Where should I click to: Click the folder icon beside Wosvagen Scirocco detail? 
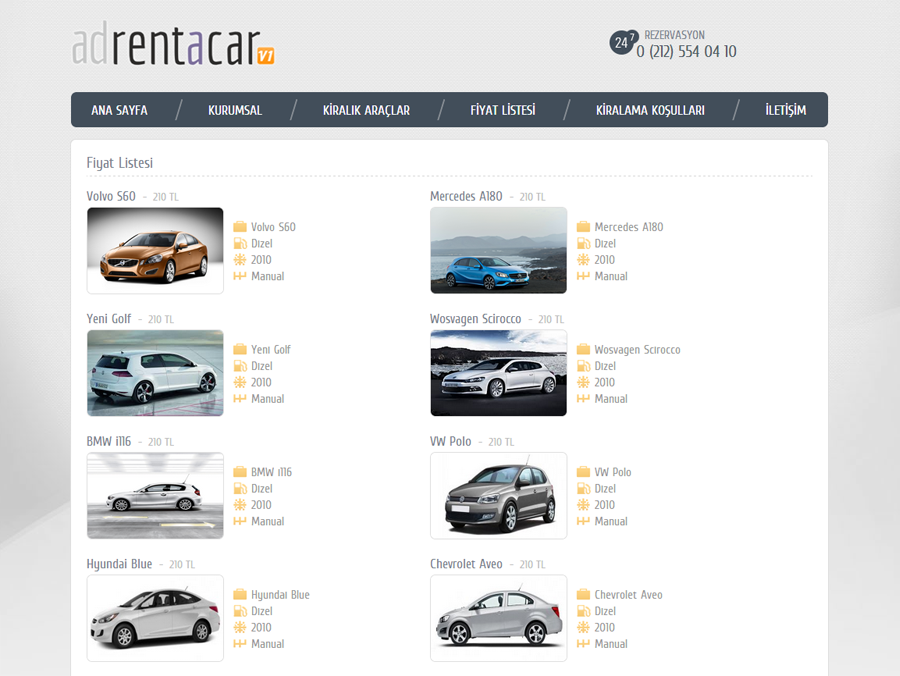tap(583, 349)
